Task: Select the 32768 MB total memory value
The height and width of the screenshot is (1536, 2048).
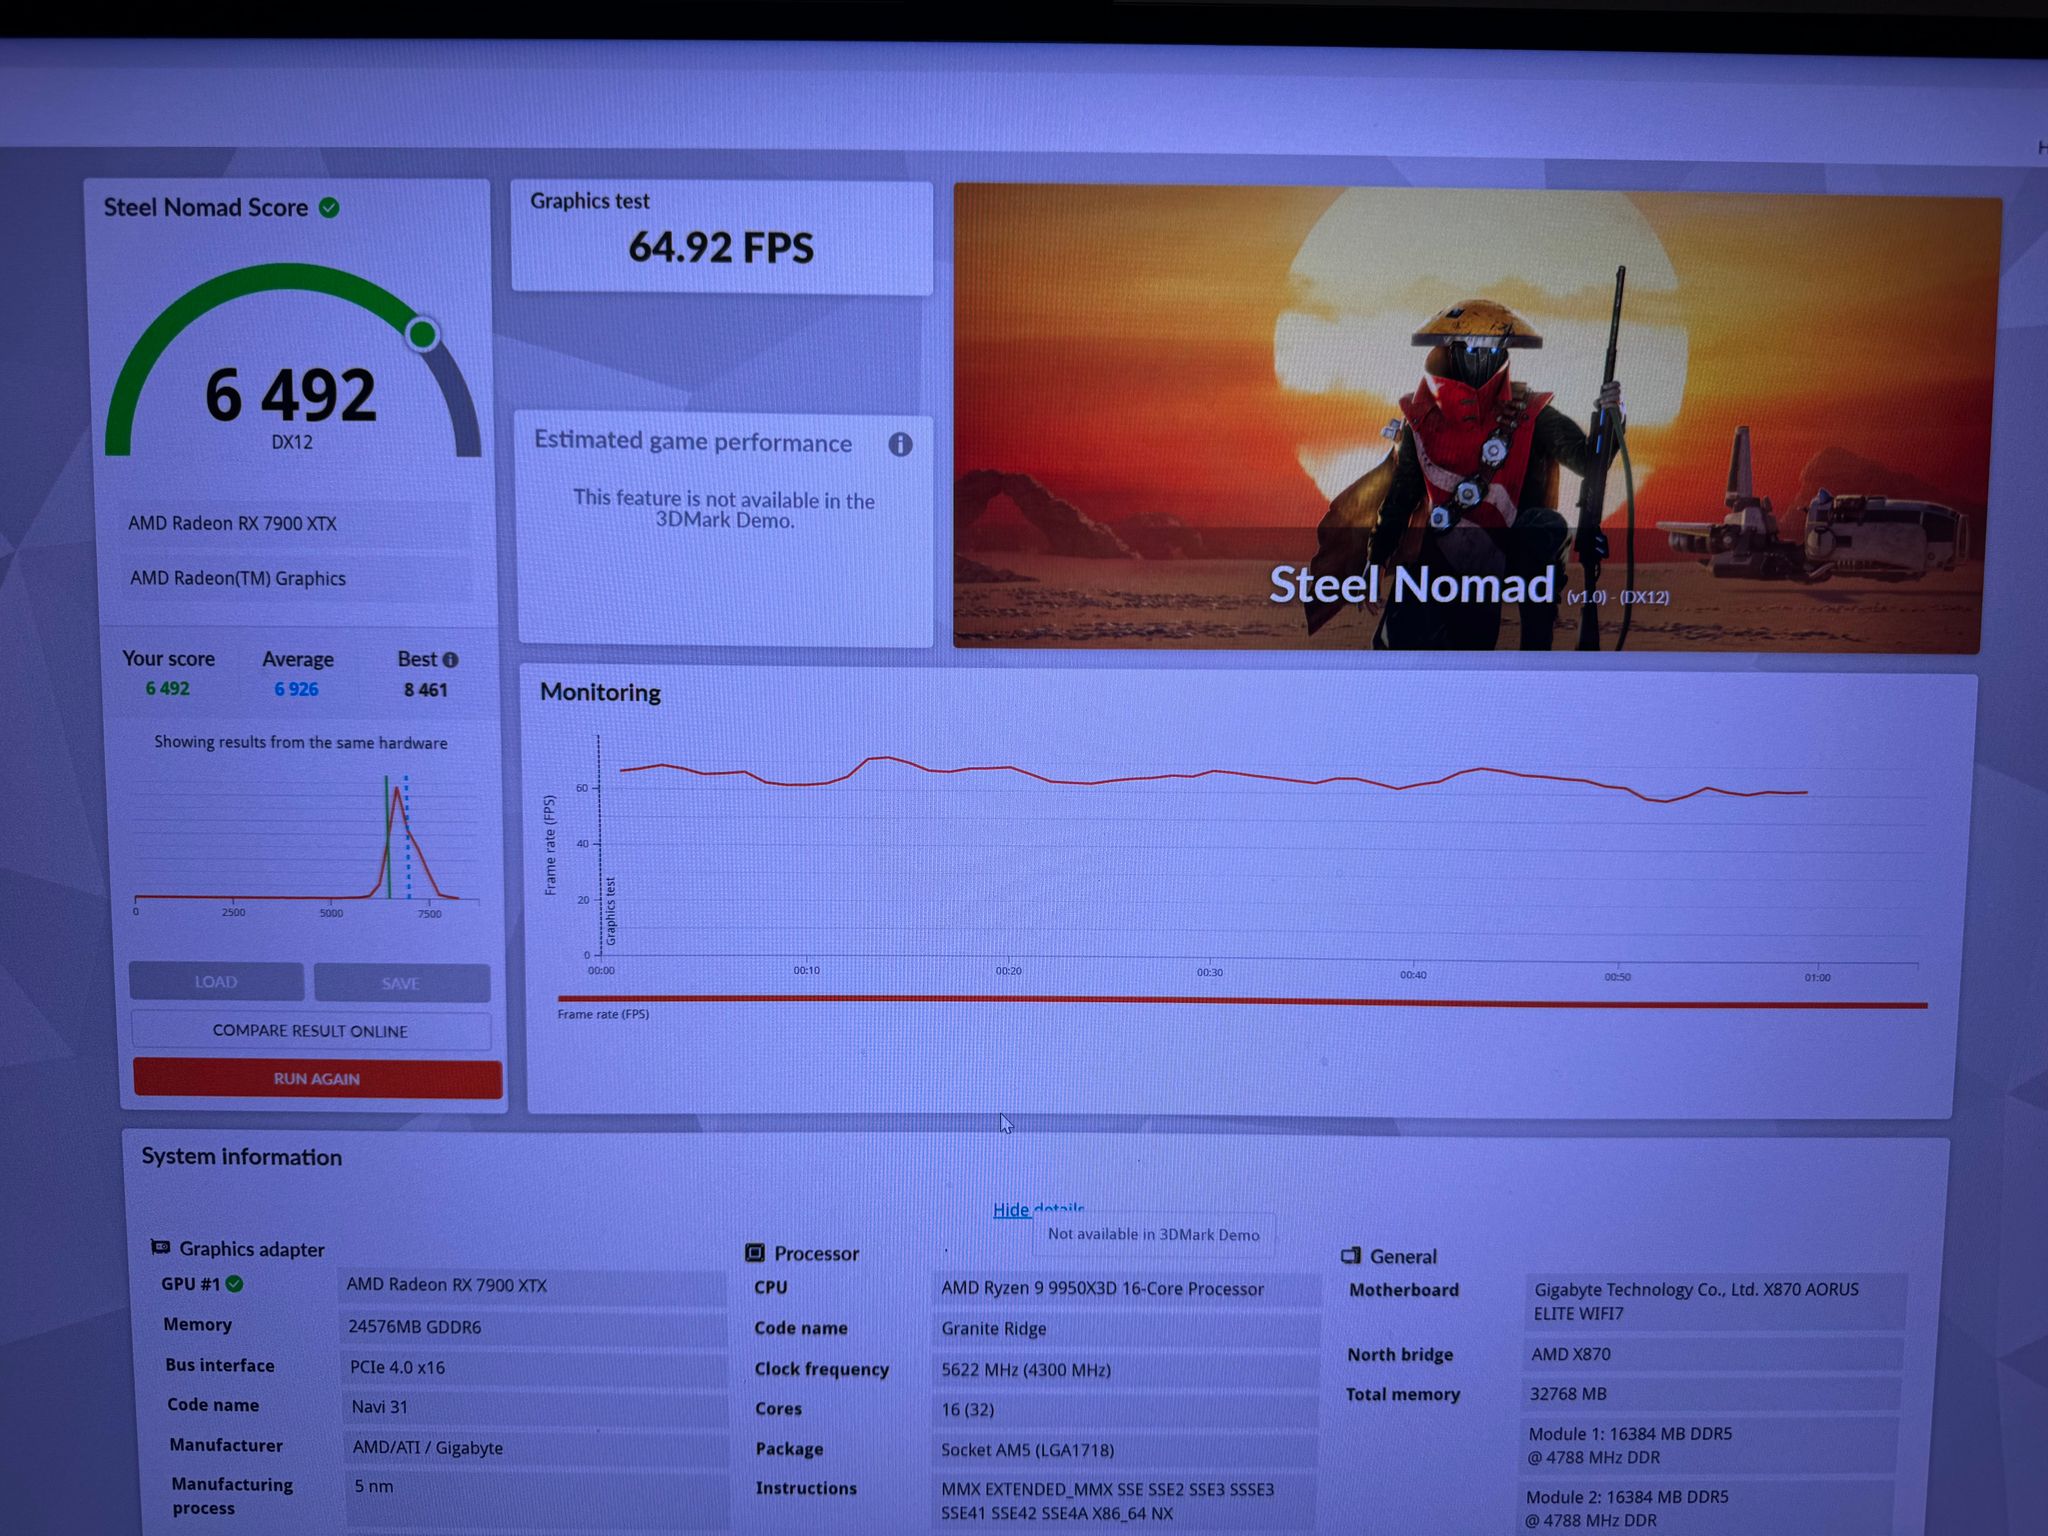Action: (x=1568, y=1394)
